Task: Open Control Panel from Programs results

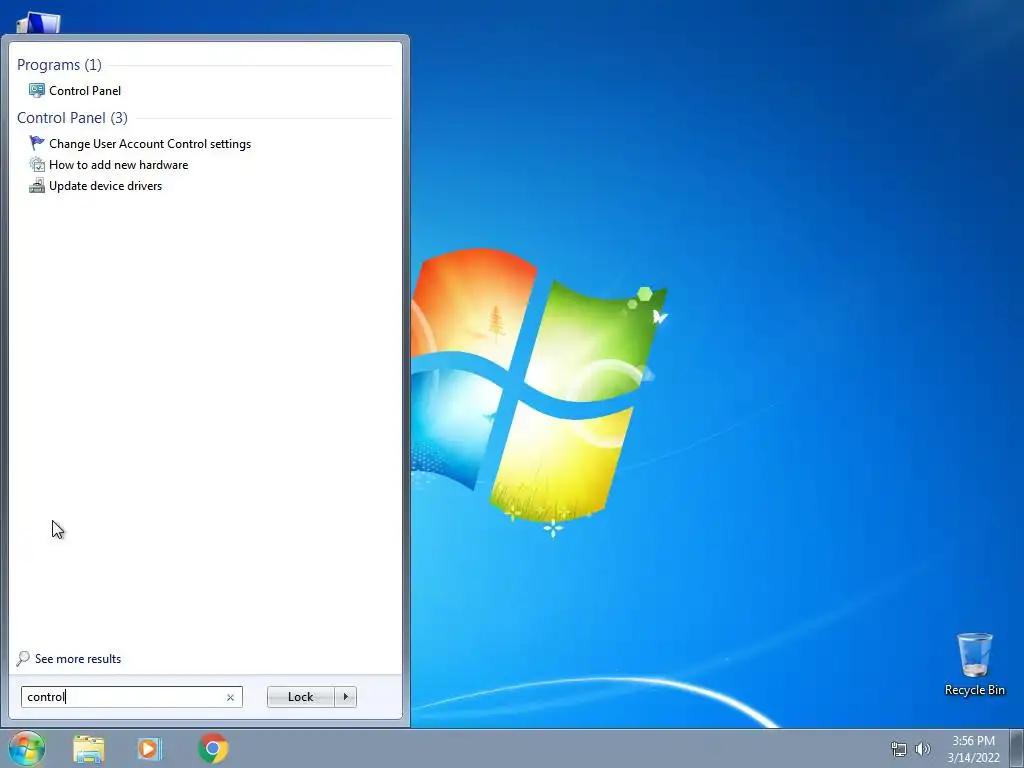Action: tap(85, 91)
